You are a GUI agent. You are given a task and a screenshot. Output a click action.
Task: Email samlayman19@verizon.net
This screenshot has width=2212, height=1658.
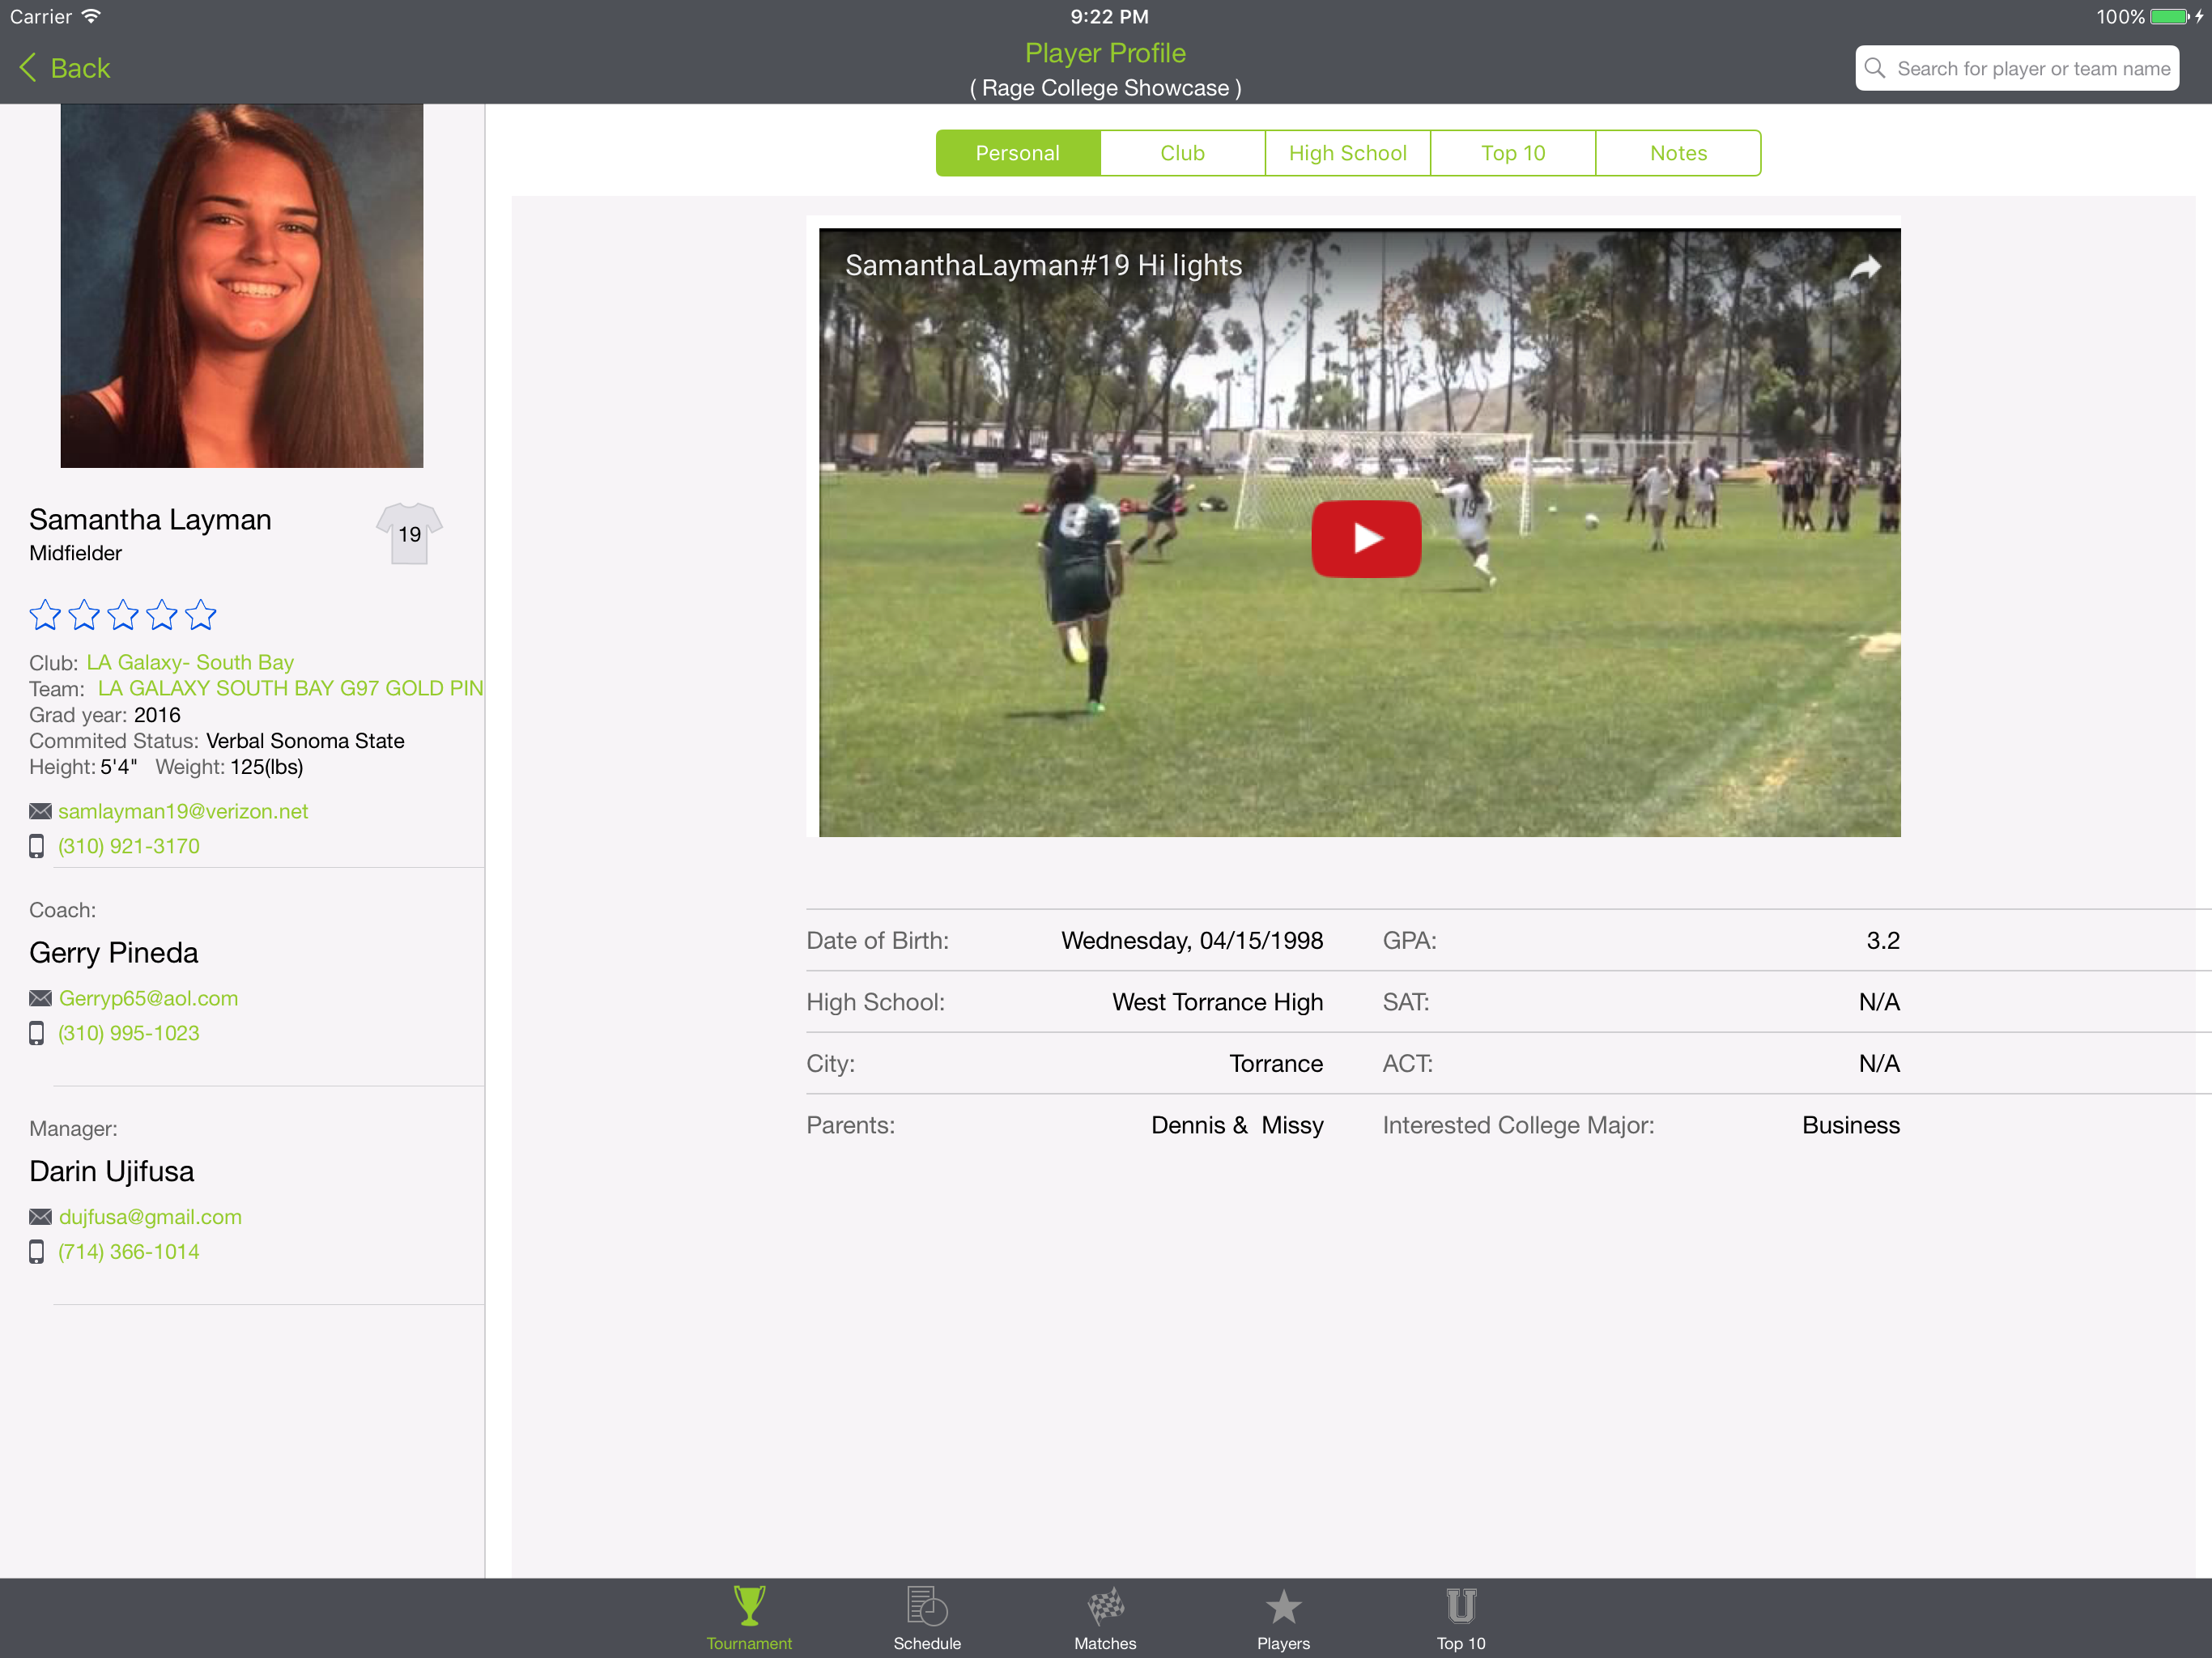point(182,811)
